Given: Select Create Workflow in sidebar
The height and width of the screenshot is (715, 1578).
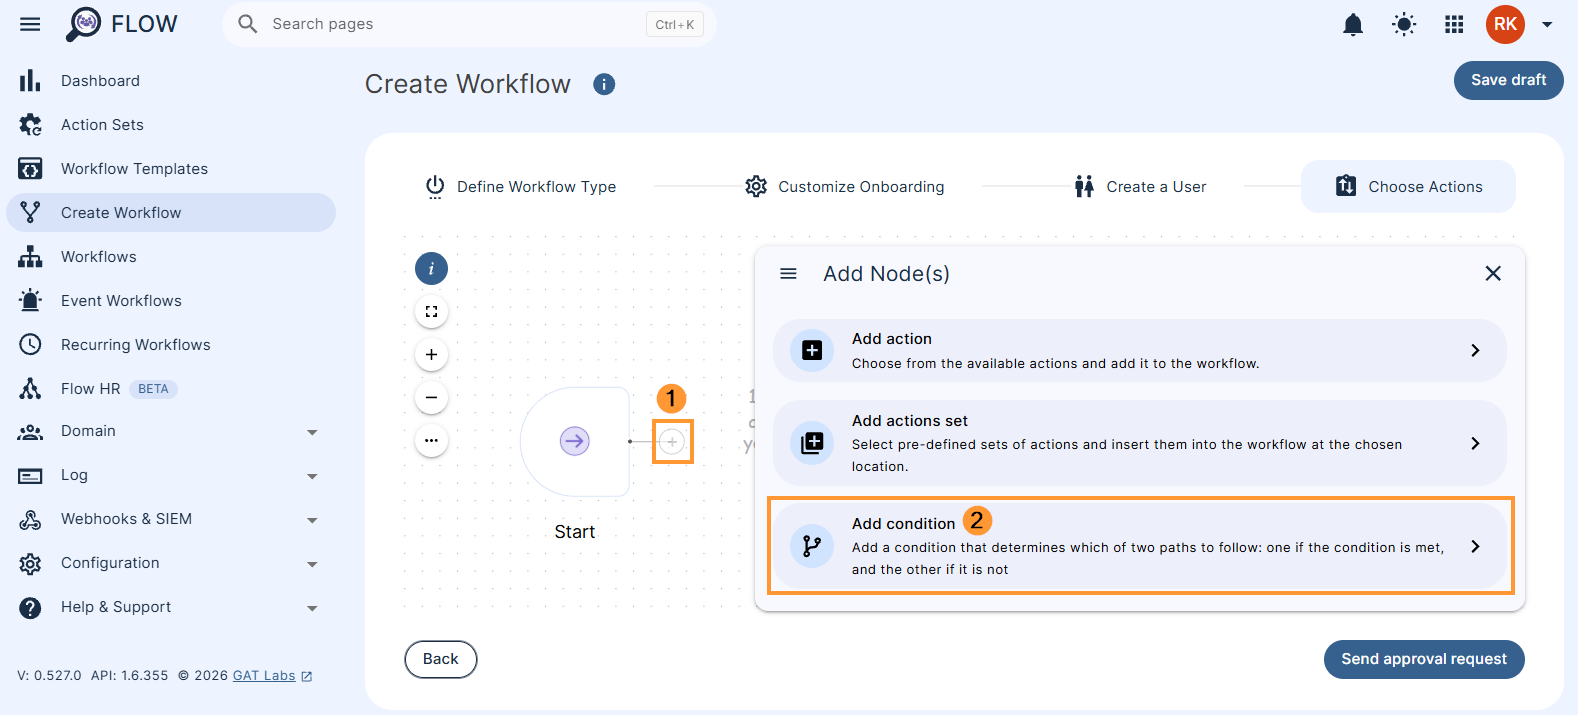Looking at the screenshot, I should (x=171, y=212).
